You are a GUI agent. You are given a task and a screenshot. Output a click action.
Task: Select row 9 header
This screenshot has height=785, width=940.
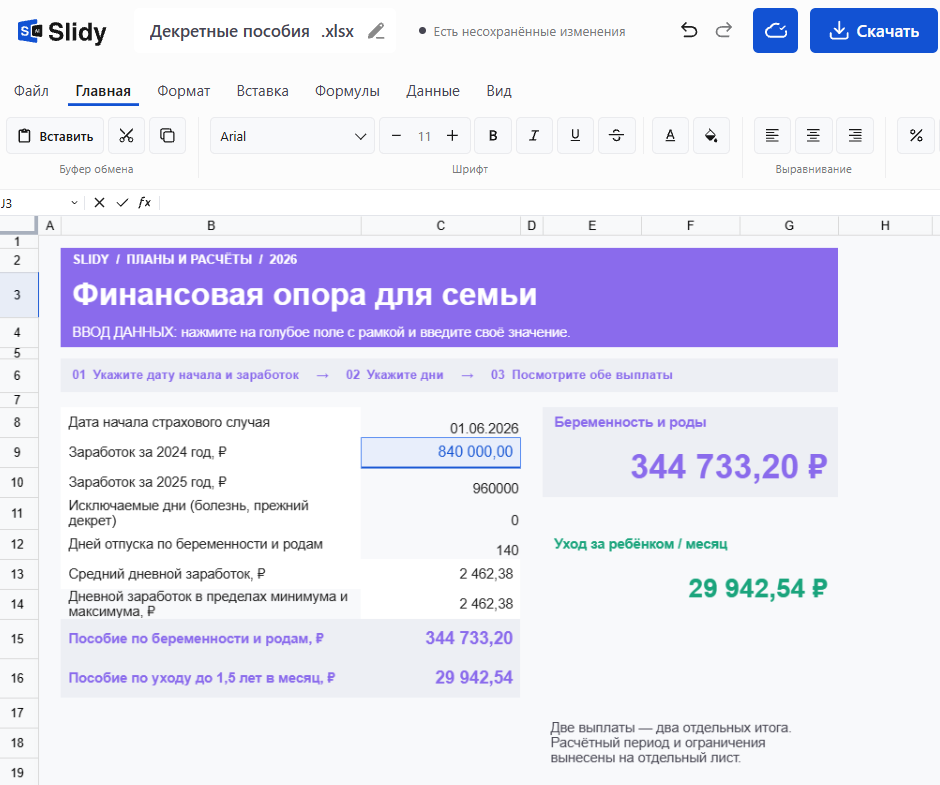click(x=17, y=452)
